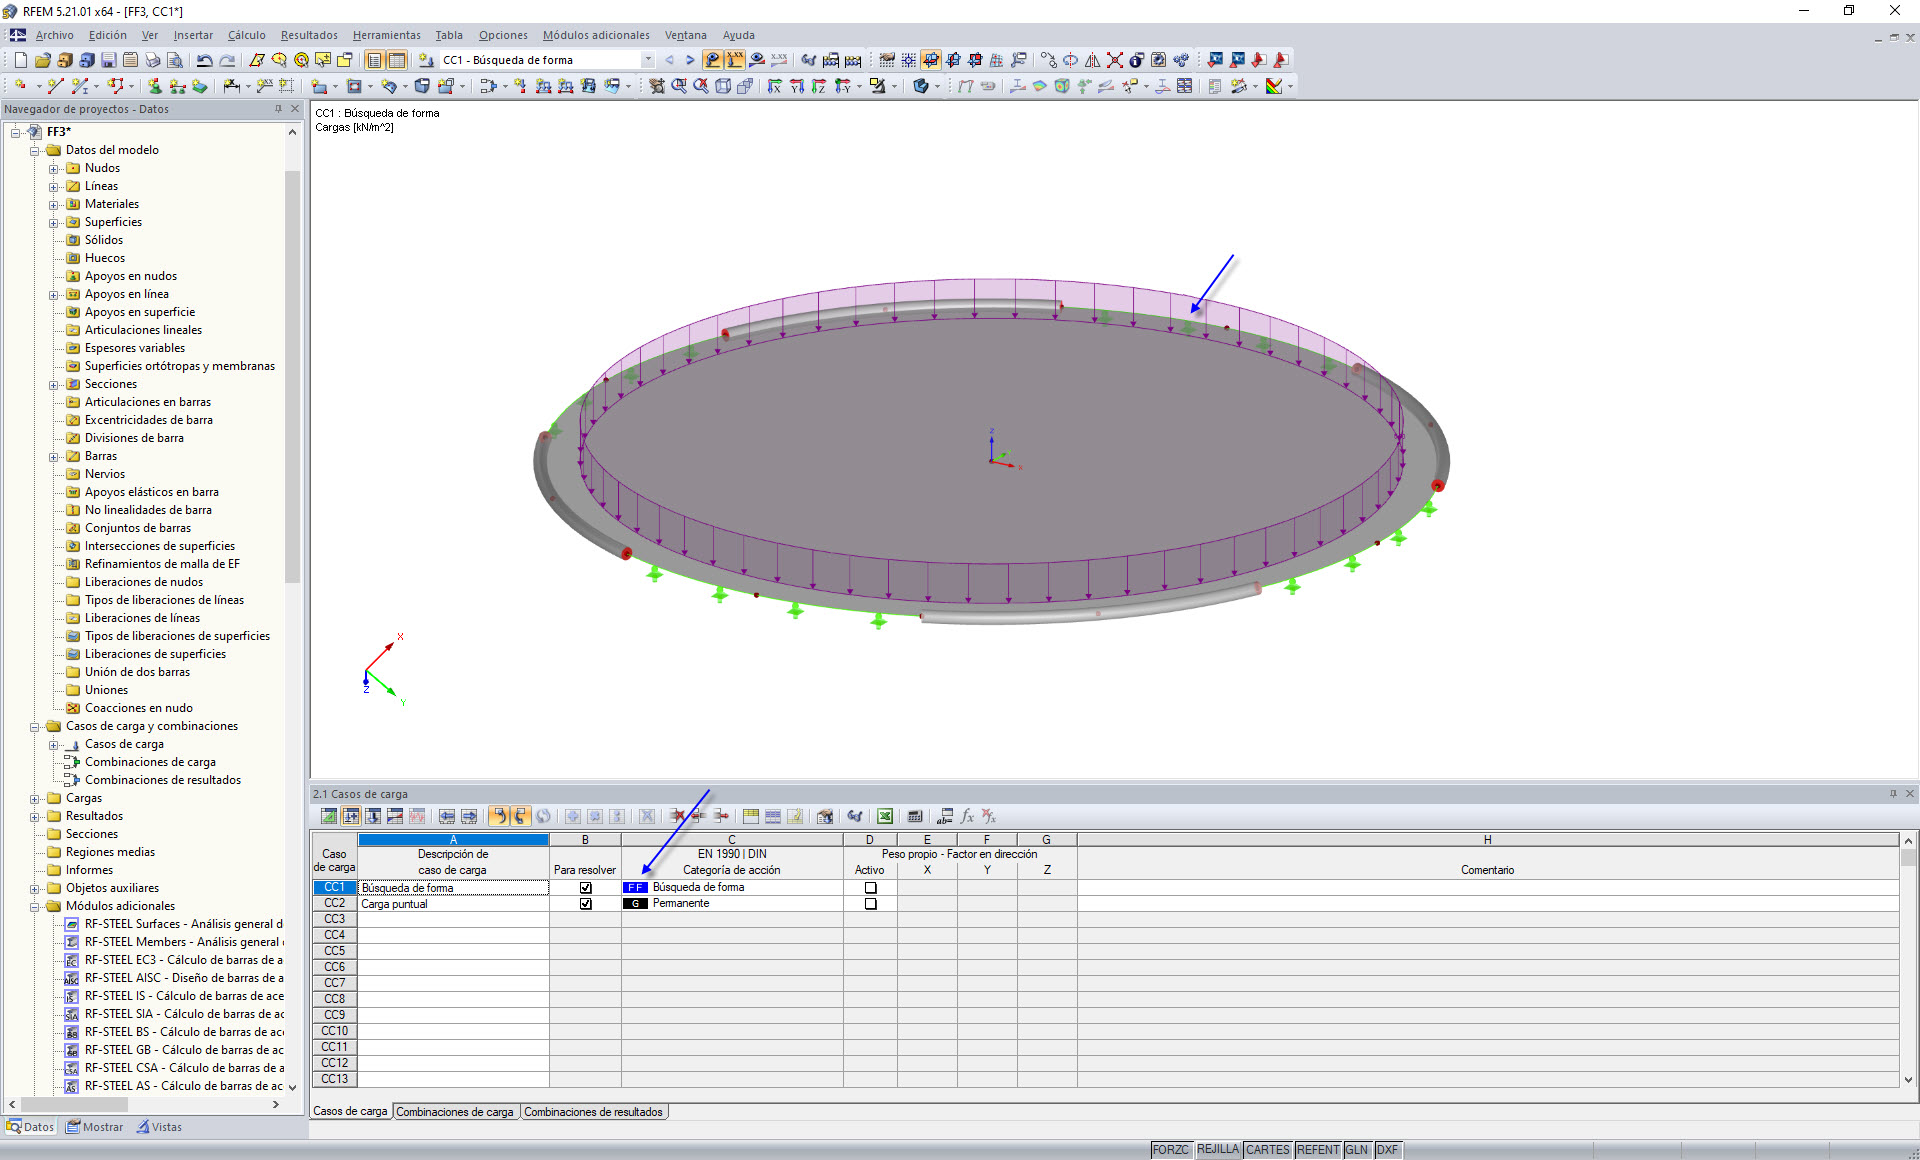This screenshot has height=1160, width=1920.
Task: Click the formula fx icon in table toolbar
Action: pyautogui.click(x=967, y=817)
